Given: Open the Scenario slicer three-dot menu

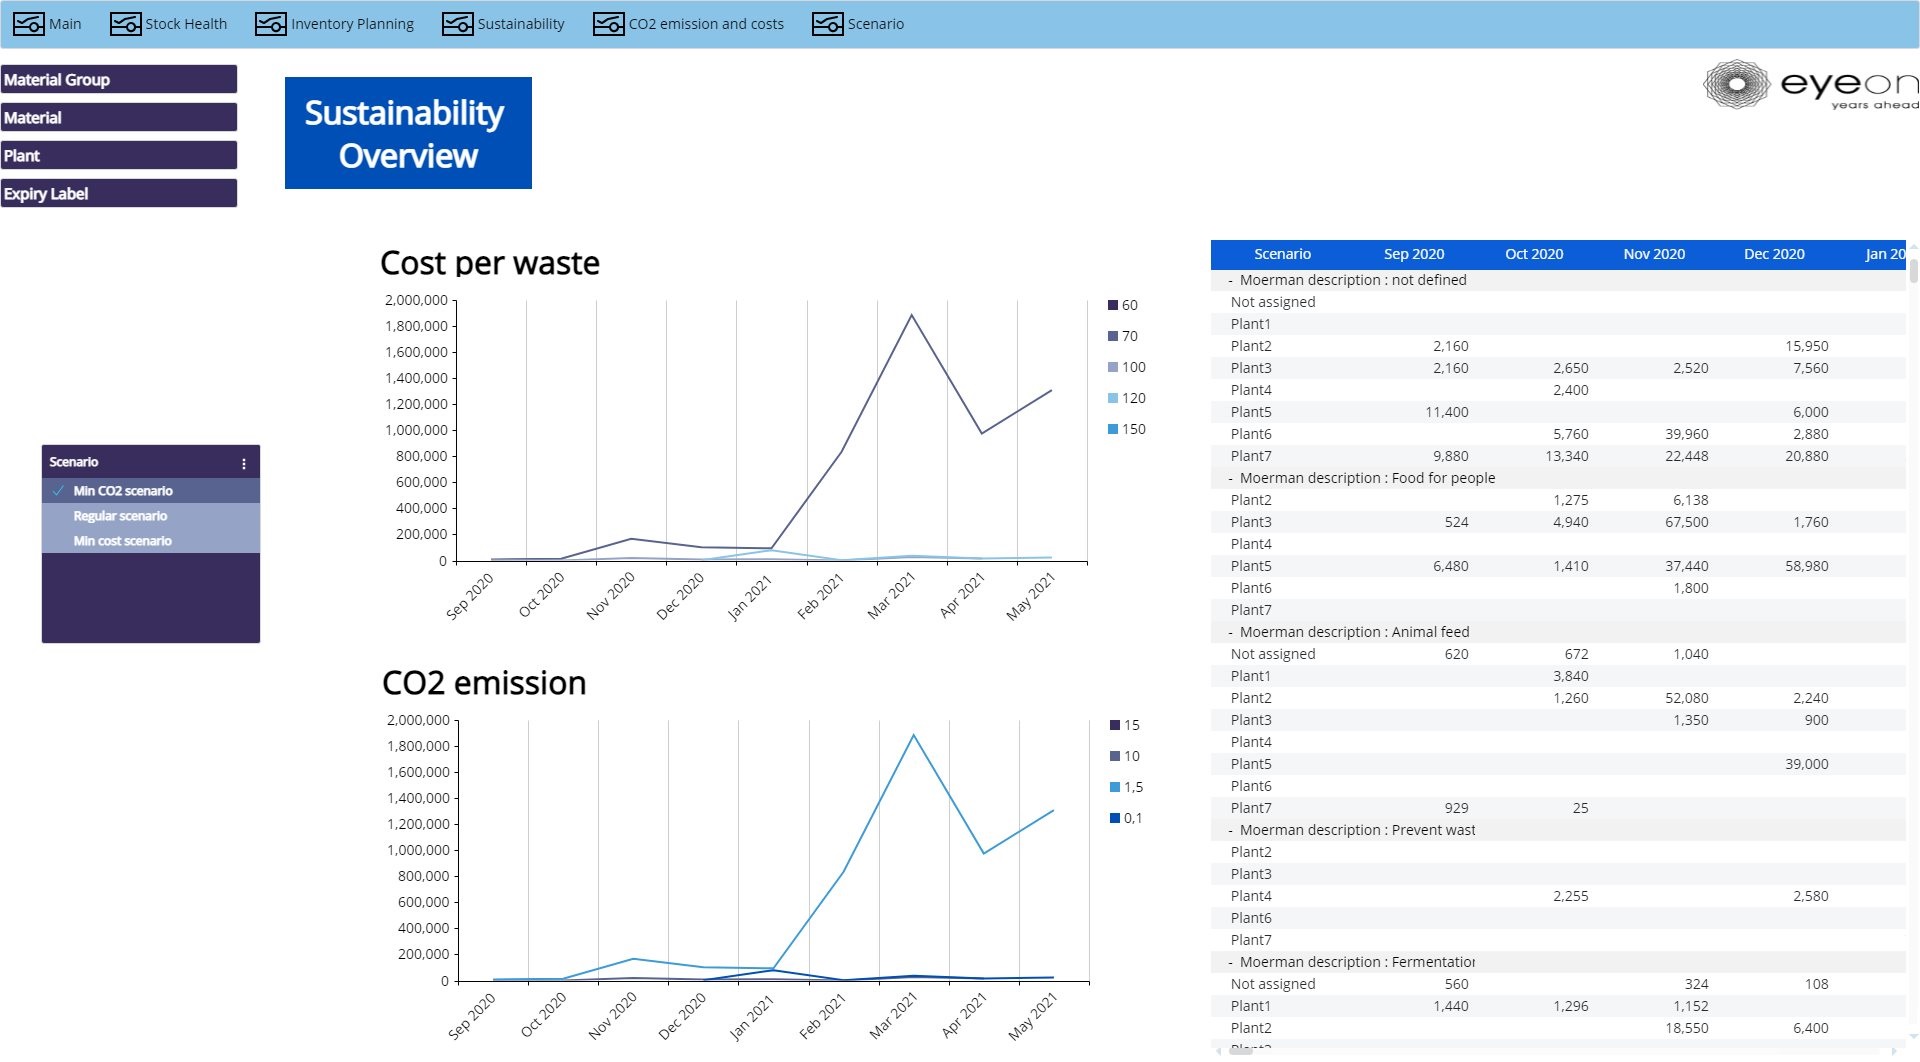Looking at the screenshot, I should (244, 464).
